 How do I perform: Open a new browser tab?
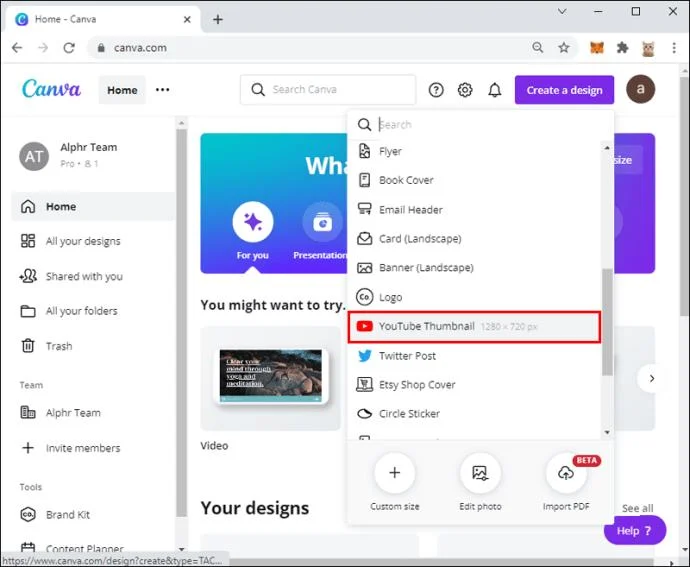pos(218,19)
